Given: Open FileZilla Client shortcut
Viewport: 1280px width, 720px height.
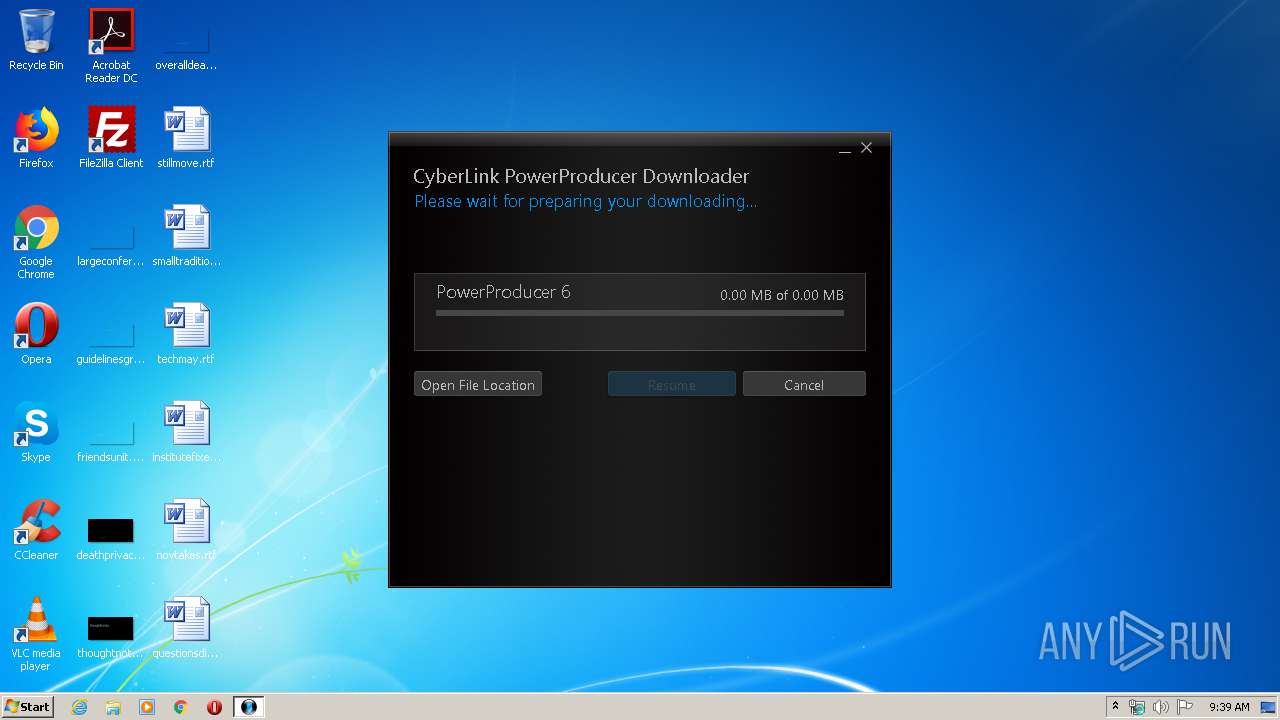Looking at the screenshot, I should (111, 138).
